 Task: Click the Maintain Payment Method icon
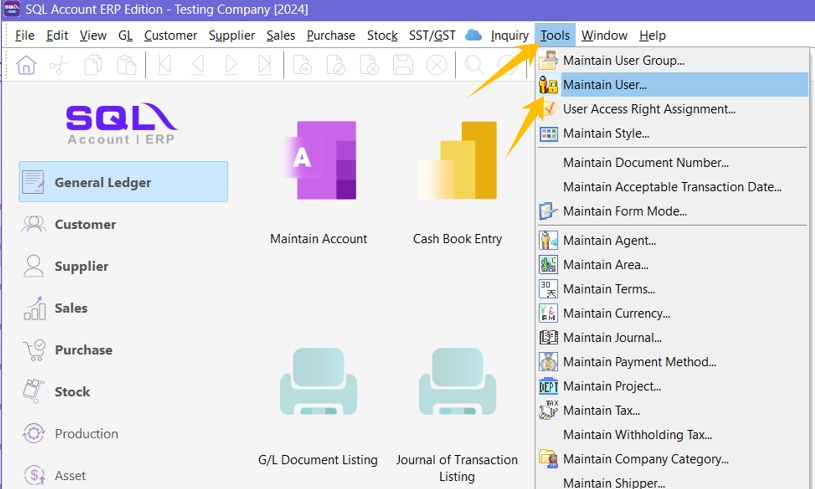[x=548, y=362]
